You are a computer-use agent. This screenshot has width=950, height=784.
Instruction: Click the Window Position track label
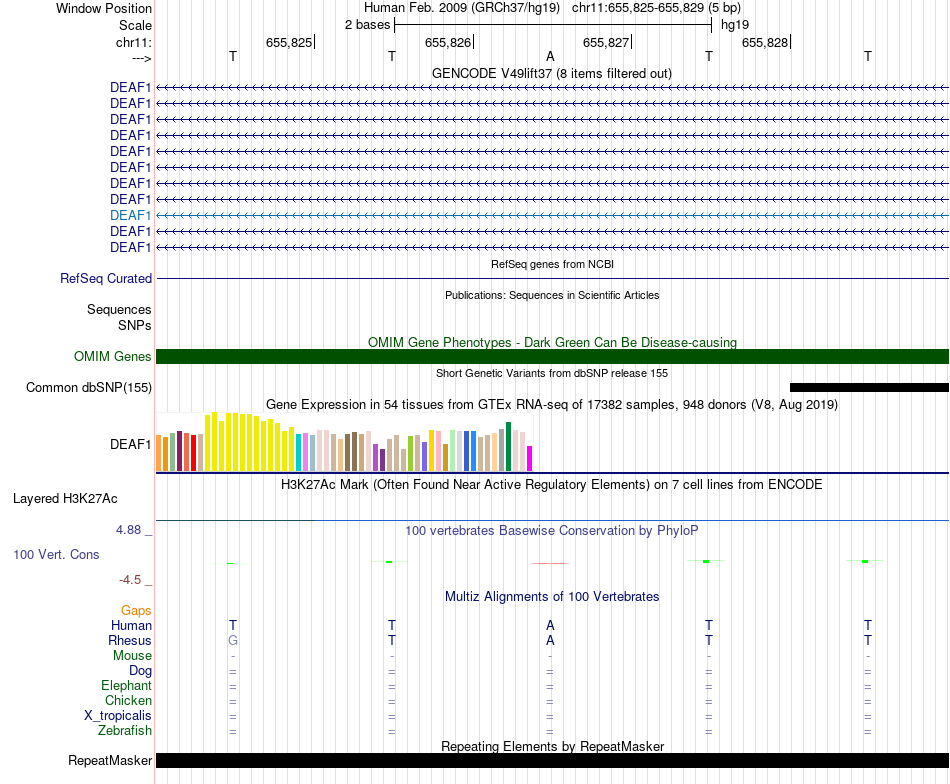coord(104,8)
